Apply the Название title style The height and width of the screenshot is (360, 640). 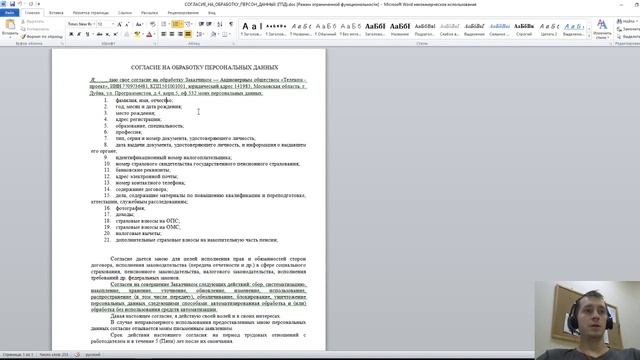(400, 29)
